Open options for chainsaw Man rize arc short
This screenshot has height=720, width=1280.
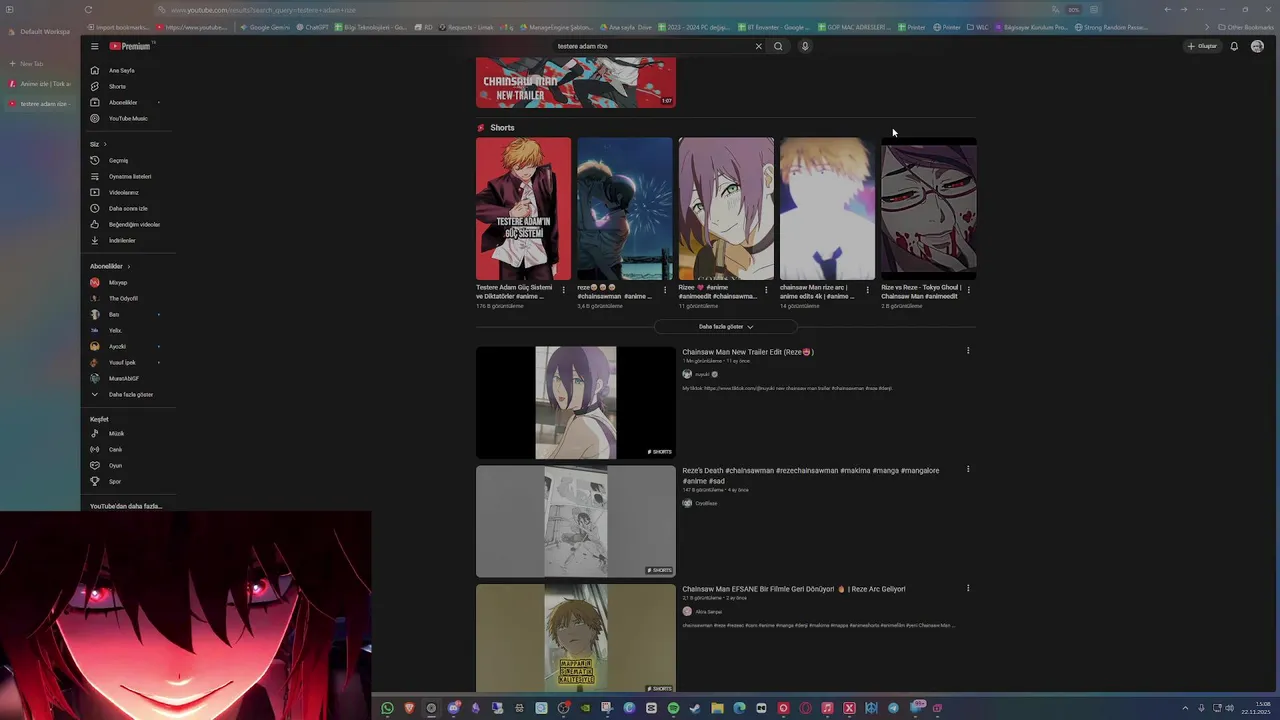[x=867, y=290]
